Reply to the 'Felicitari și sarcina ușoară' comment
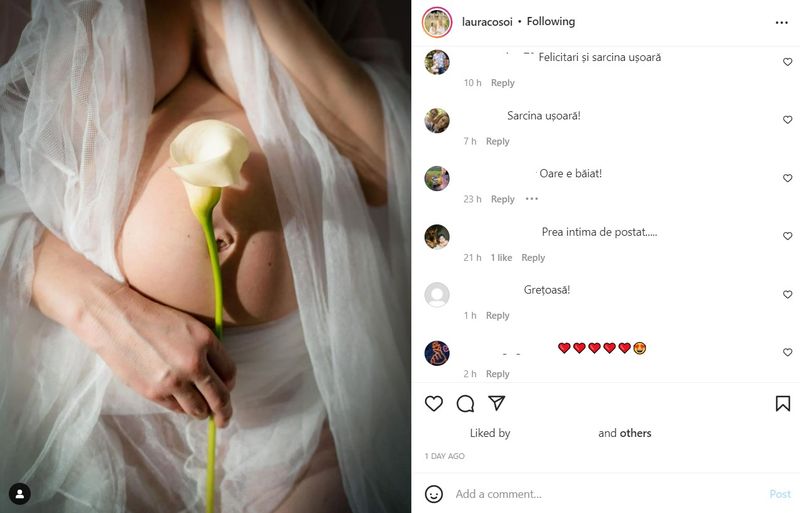The width and height of the screenshot is (800, 513). coord(503,83)
